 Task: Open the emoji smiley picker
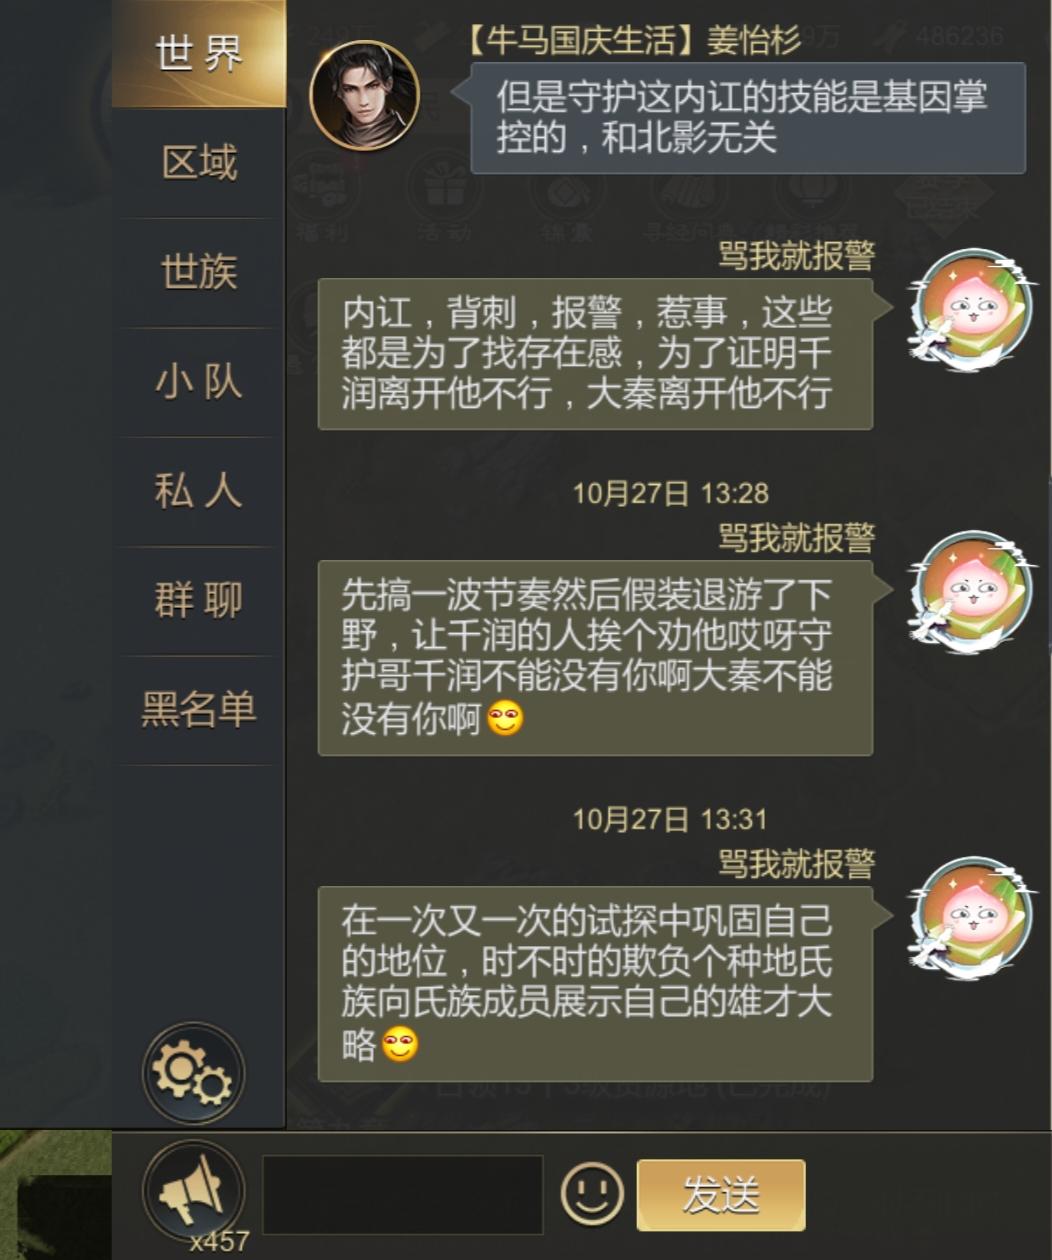coord(592,1193)
